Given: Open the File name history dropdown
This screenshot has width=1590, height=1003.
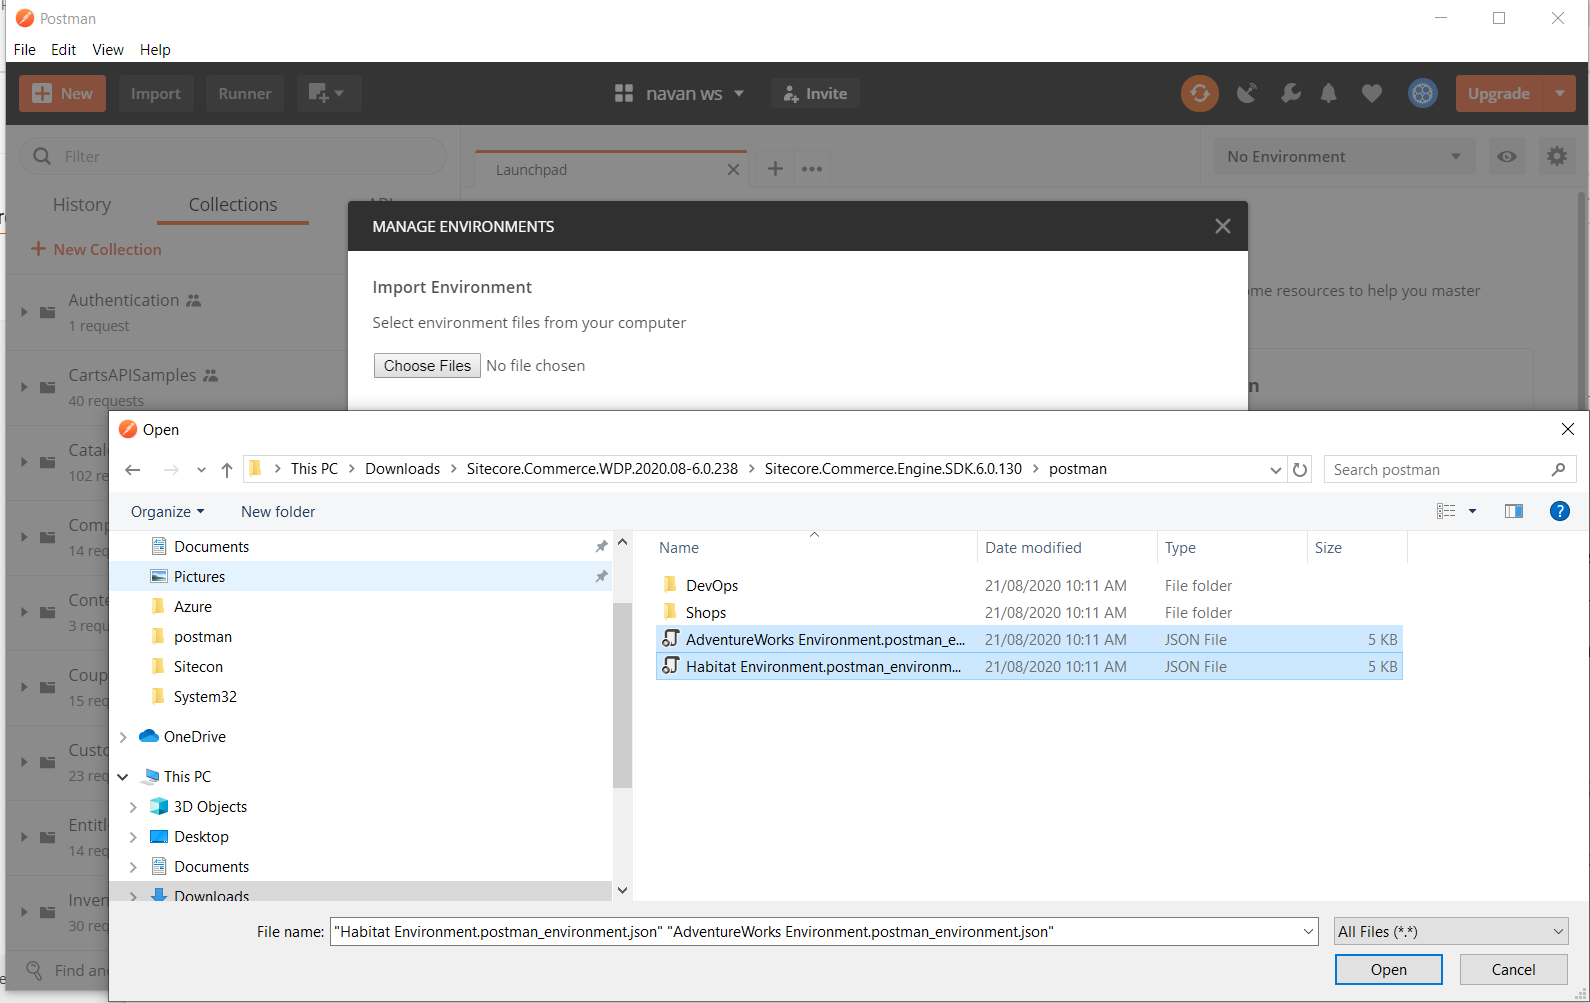Looking at the screenshot, I should pyautogui.click(x=1308, y=931).
